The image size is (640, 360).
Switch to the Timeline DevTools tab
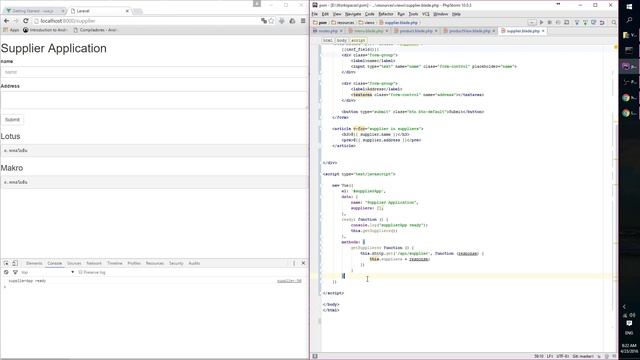pos(115,263)
